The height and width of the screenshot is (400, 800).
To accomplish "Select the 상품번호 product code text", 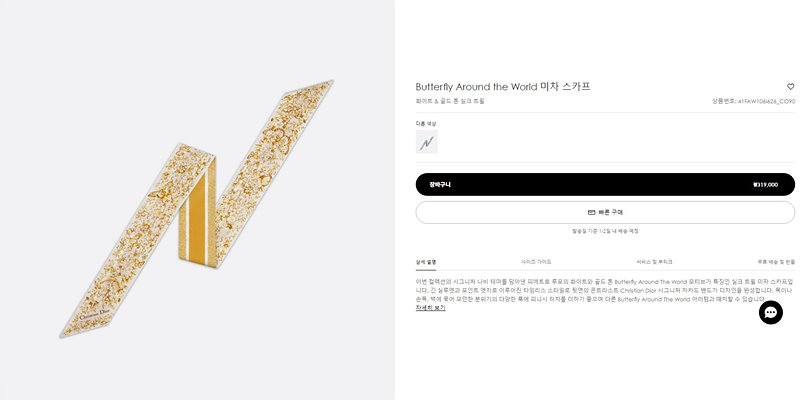I will click(754, 101).
